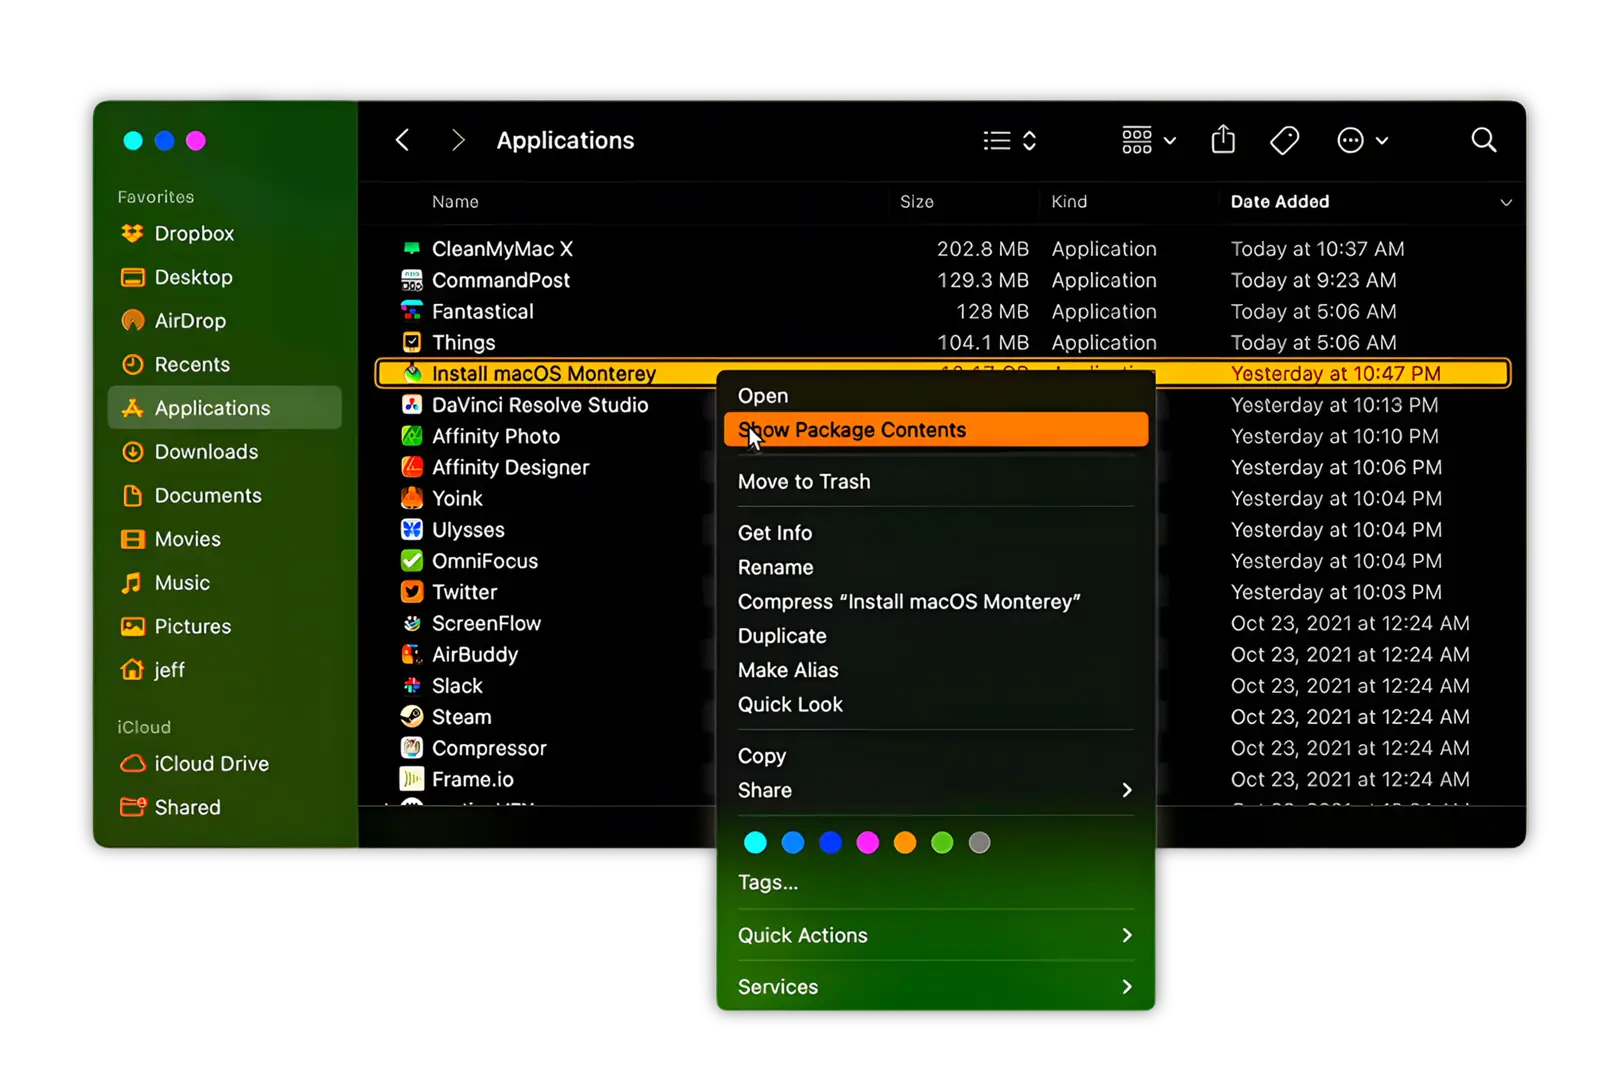
Task: Click the Recents clock icon
Action: coord(132,365)
